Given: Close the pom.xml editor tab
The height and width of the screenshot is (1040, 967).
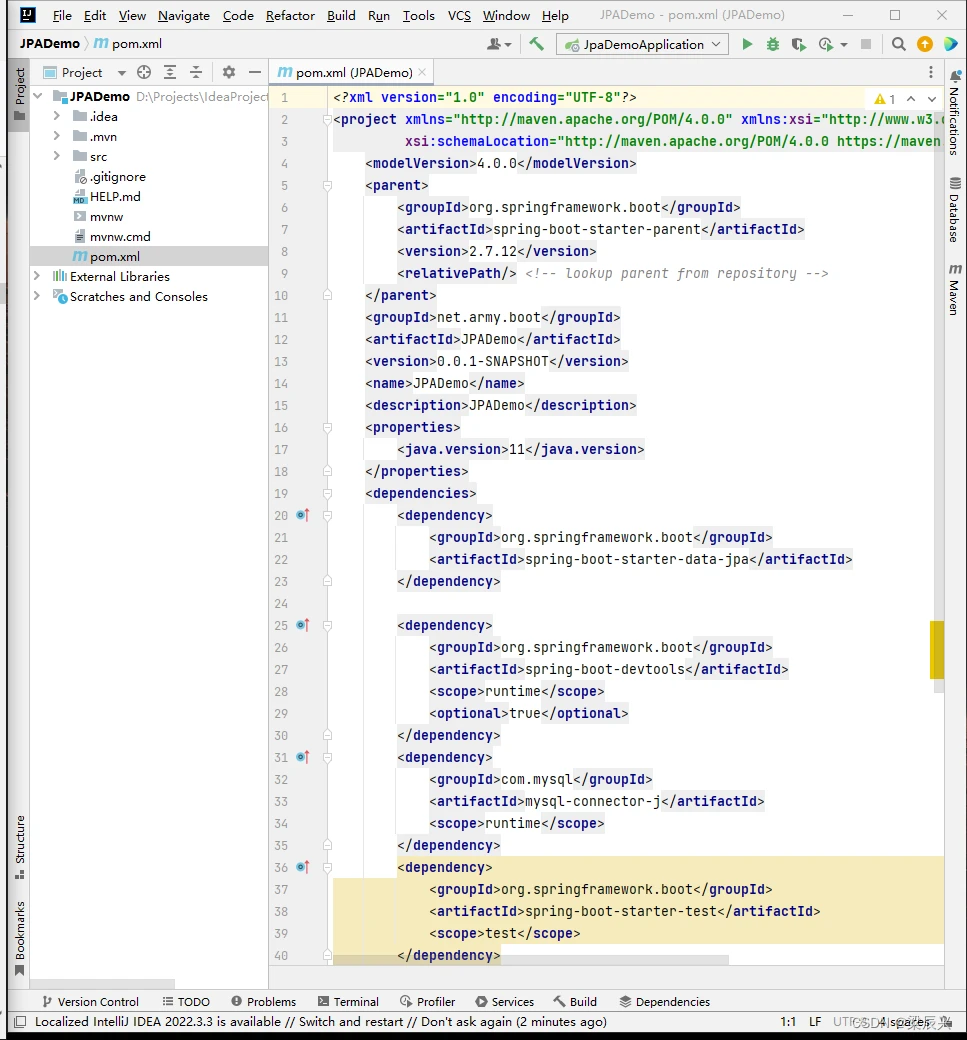Looking at the screenshot, I should pyautogui.click(x=422, y=72).
